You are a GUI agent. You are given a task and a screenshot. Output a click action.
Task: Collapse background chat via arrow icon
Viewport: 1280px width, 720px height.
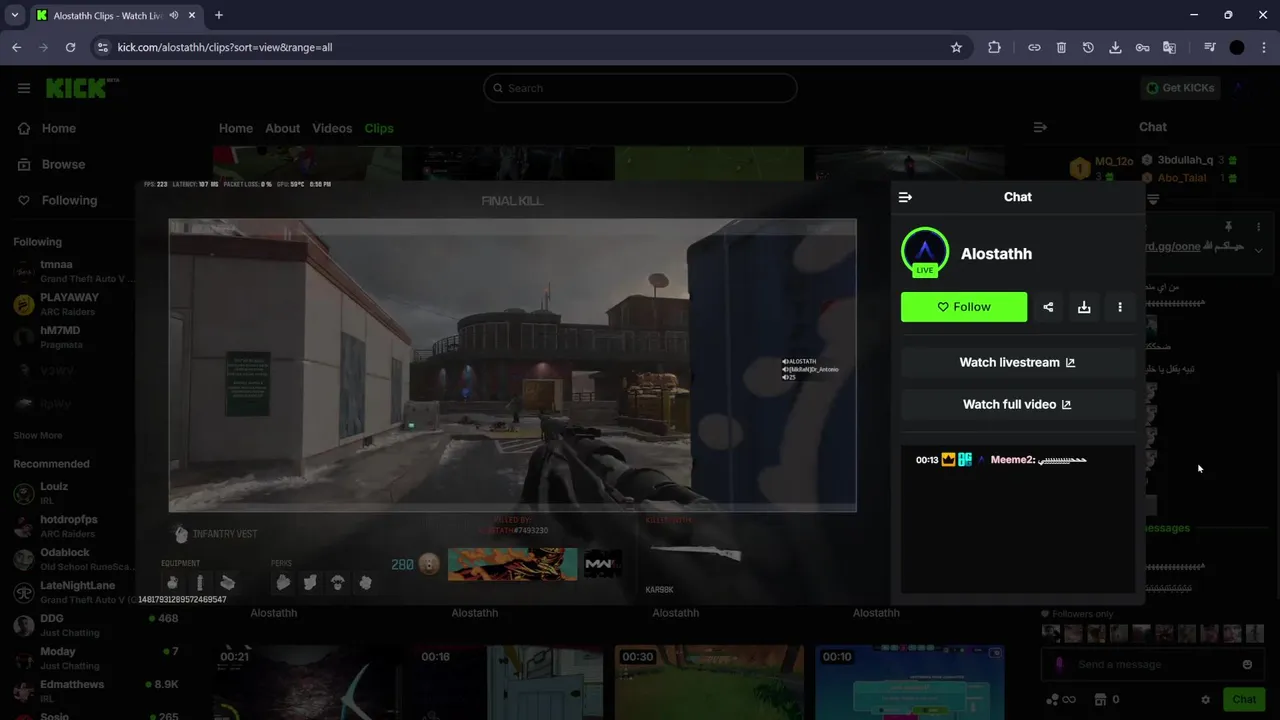(x=1040, y=127)
